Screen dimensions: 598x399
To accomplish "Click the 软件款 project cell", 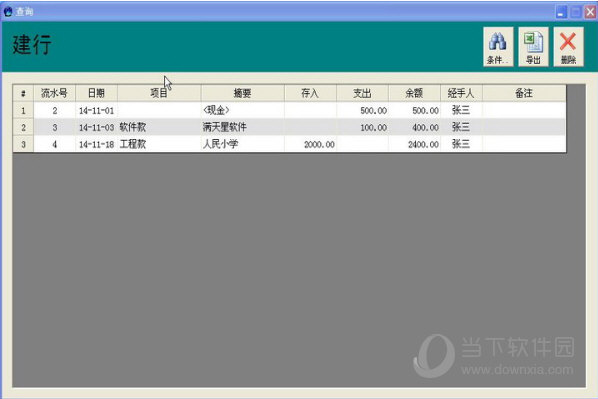I will coord(159,127).
